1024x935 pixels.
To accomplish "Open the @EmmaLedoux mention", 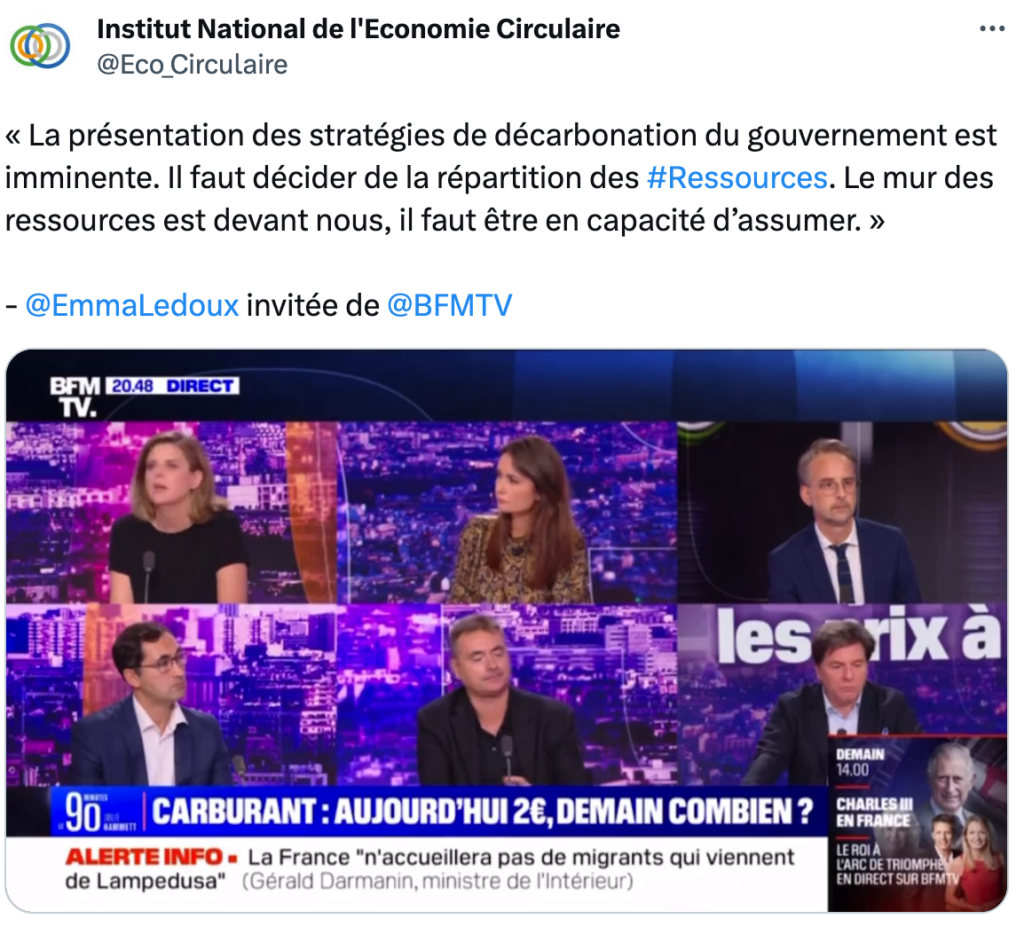I will point(132,306).
